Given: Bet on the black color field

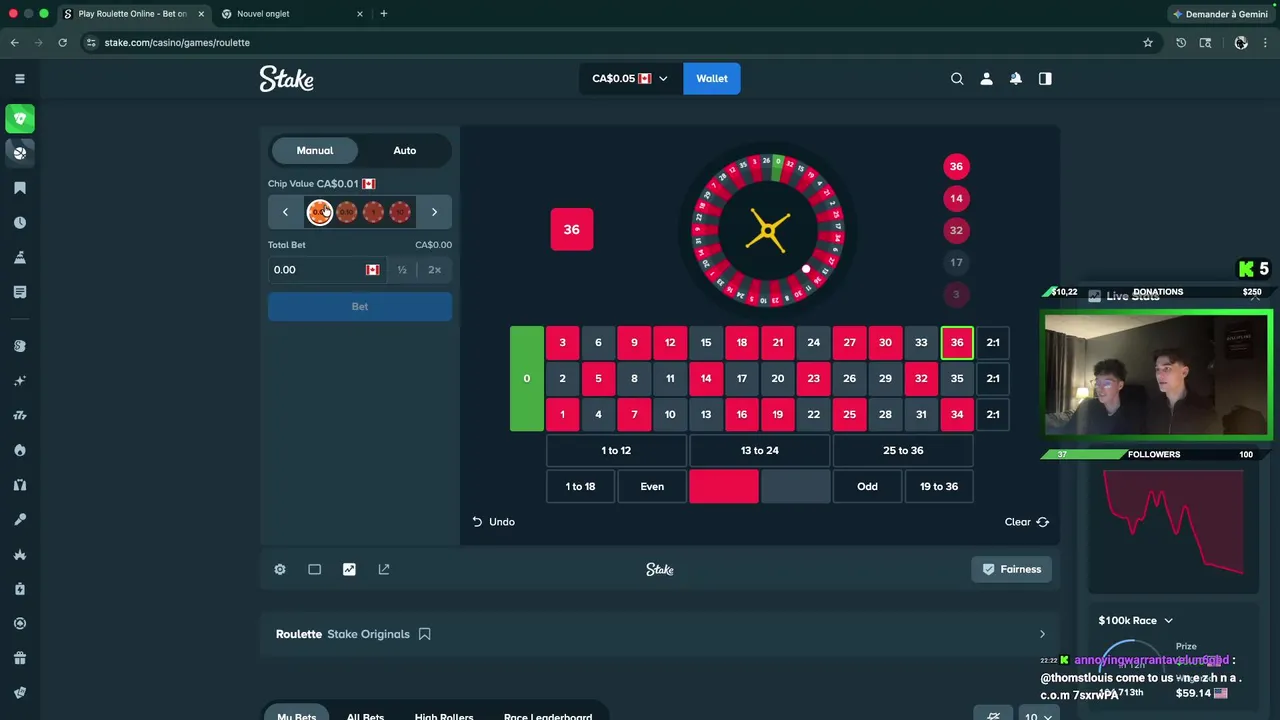Looking at the screenshot, I should tap(796, 486).
